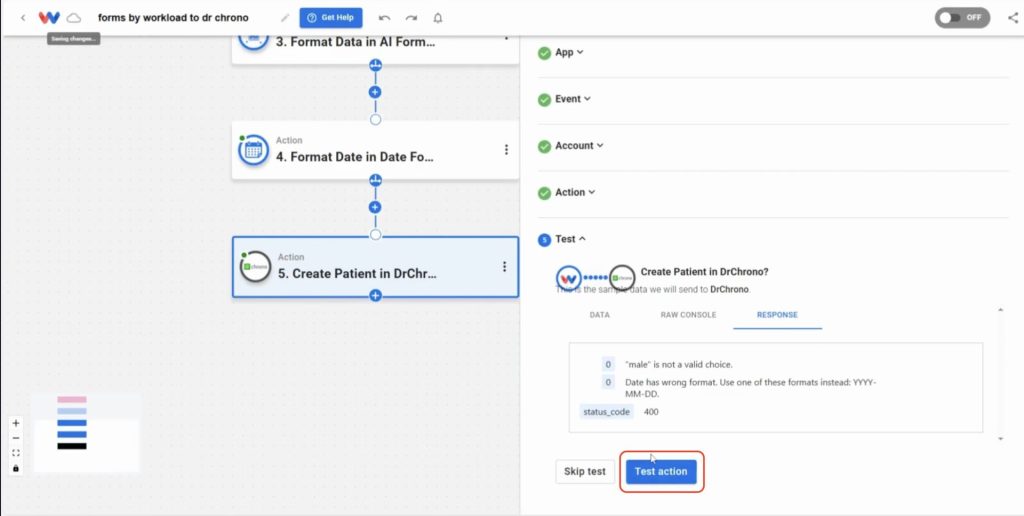
Task: Add step below Create Patient step
Action: tap(376, 295)
